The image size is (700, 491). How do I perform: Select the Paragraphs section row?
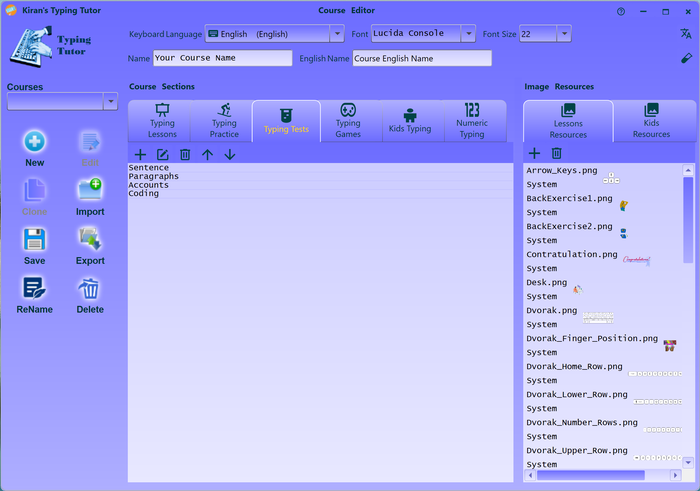click(321, 176)
